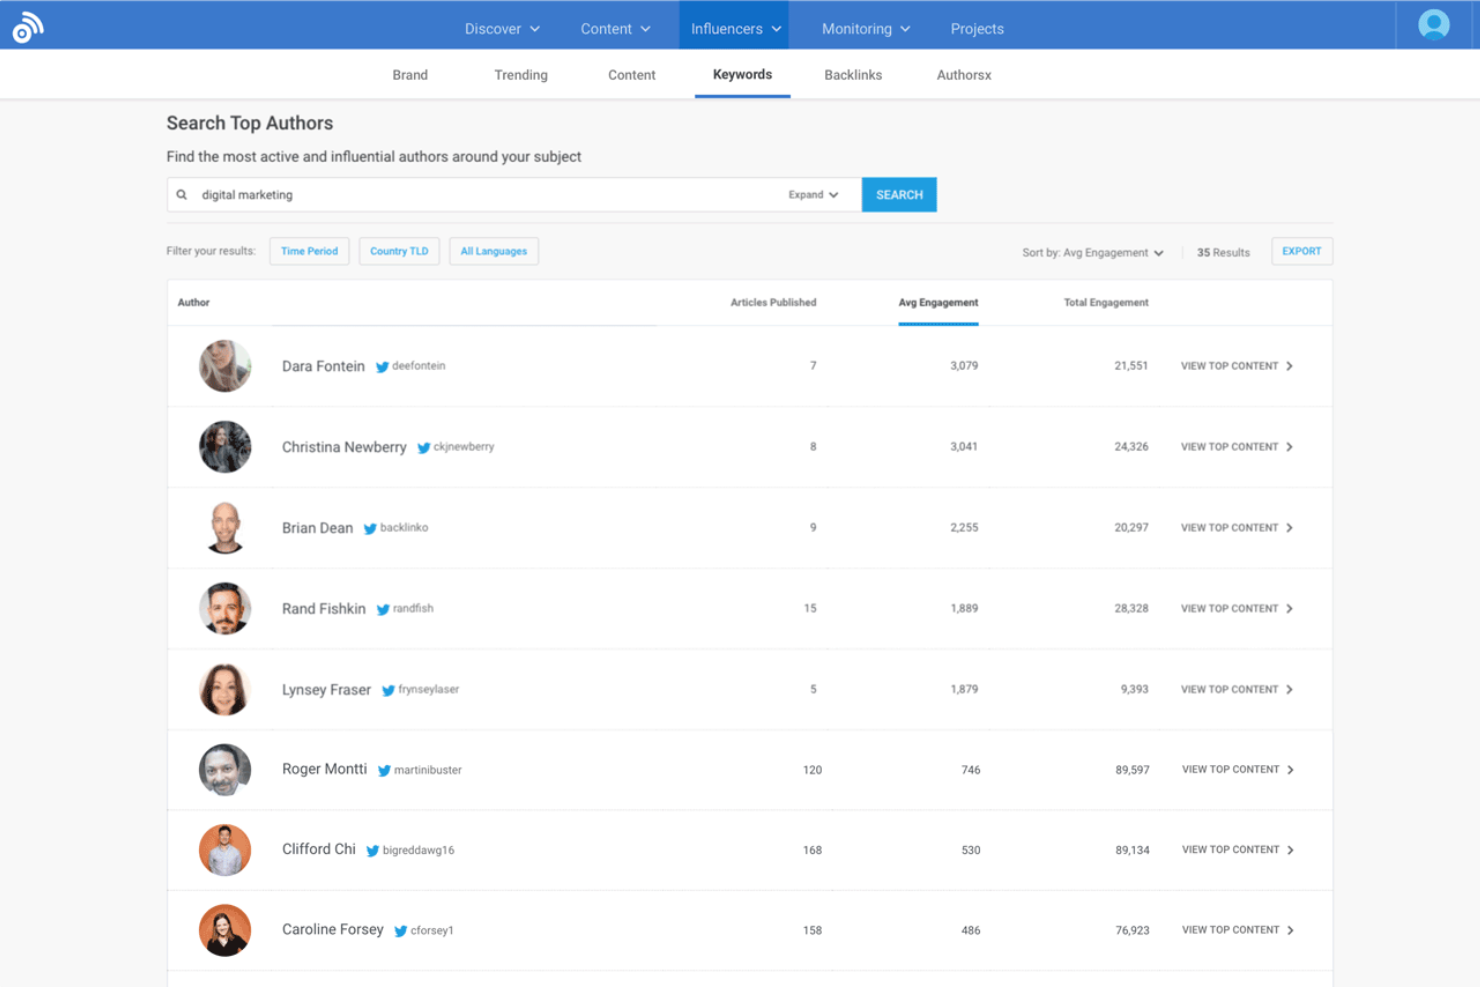
Task: Click the BuzzSumo logo icon top-left
Action: click(27, 24)
